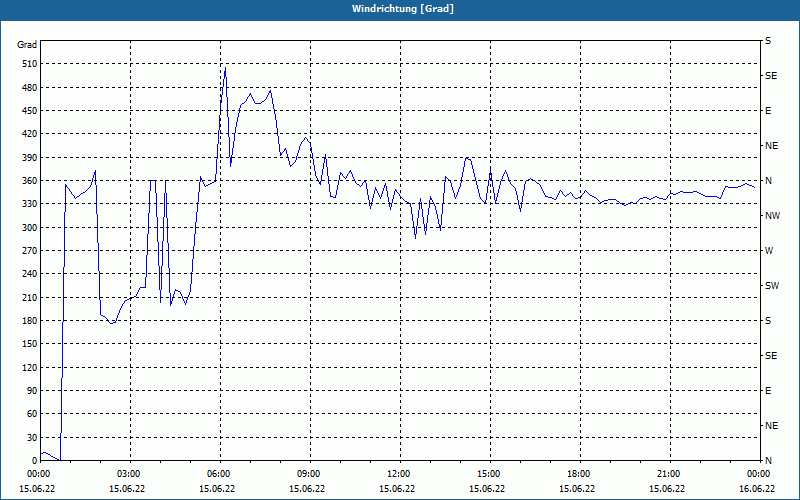Click the 12:00 time label
Screen dimensions: 800x500
click(x=399, y=474)
